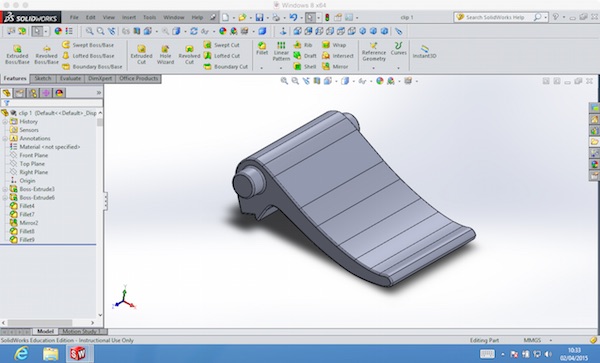The image size is (600, 363).
Task: Select the Draft feature
Action: point(305,55)
